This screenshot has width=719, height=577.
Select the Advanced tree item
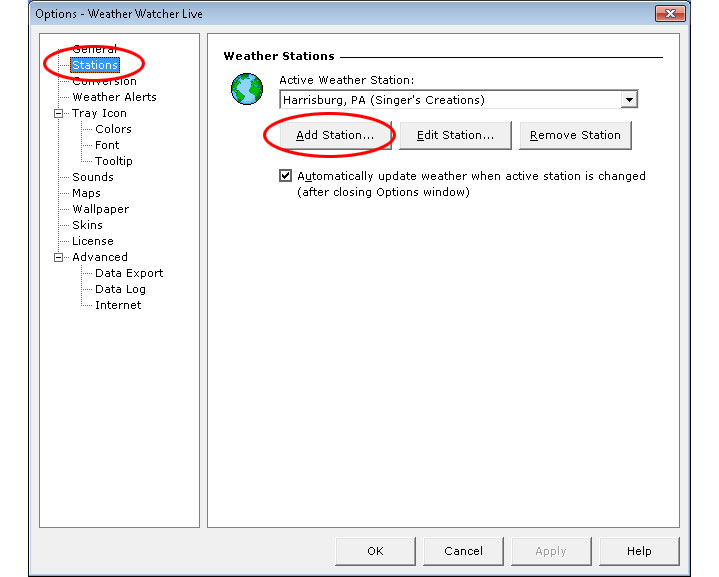click(100, 257)
